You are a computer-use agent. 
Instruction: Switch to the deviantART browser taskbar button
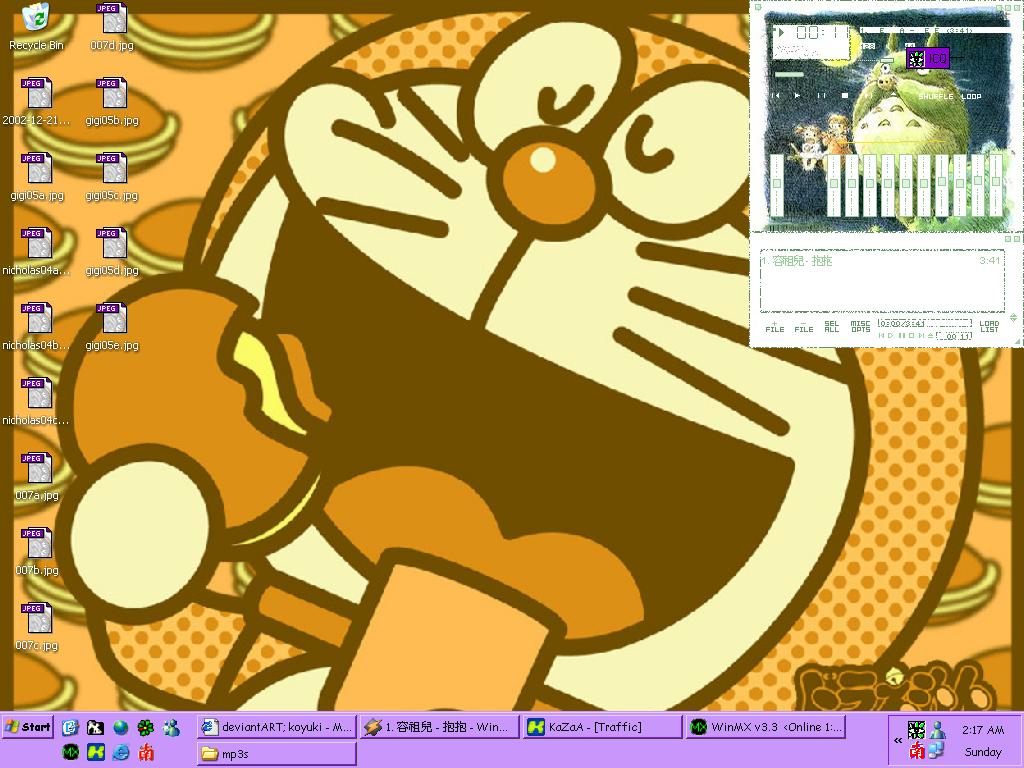[276, 727]
